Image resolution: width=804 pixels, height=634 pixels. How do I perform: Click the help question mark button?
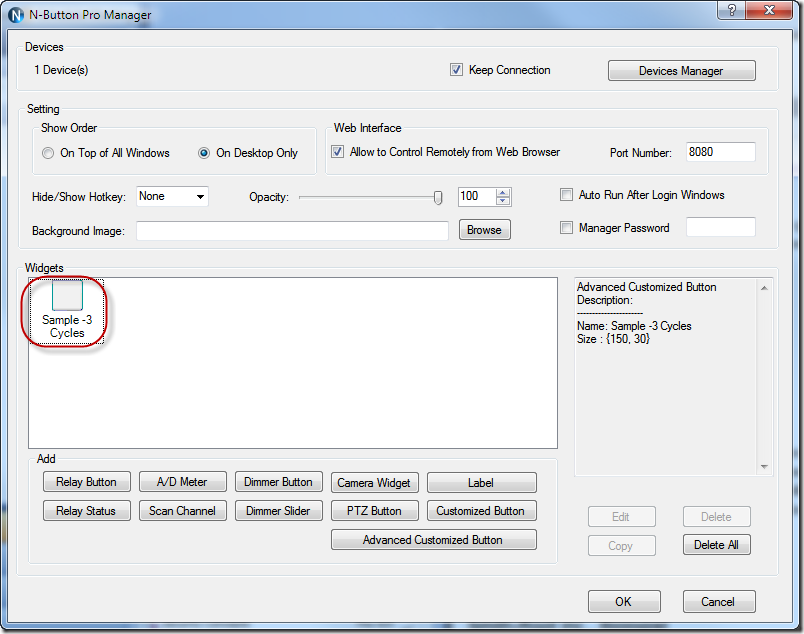pos(732,10)
